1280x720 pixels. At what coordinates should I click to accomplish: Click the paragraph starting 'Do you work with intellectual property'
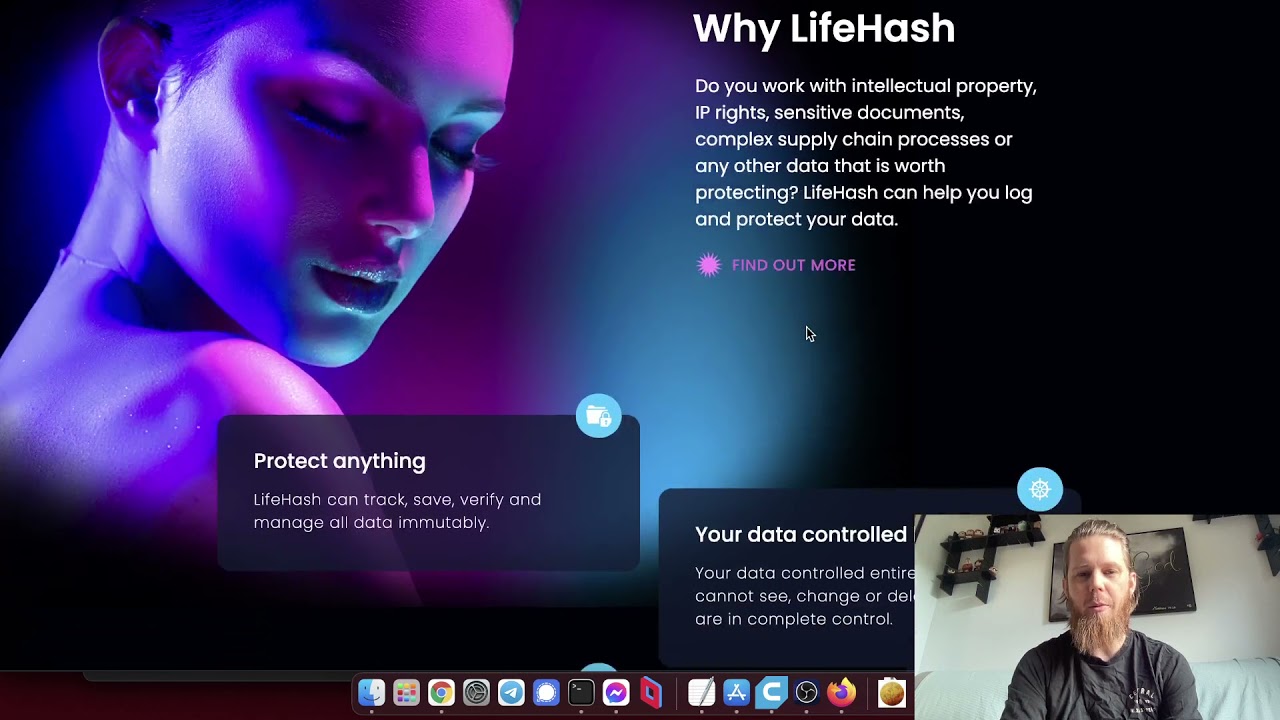pos(866,152)
